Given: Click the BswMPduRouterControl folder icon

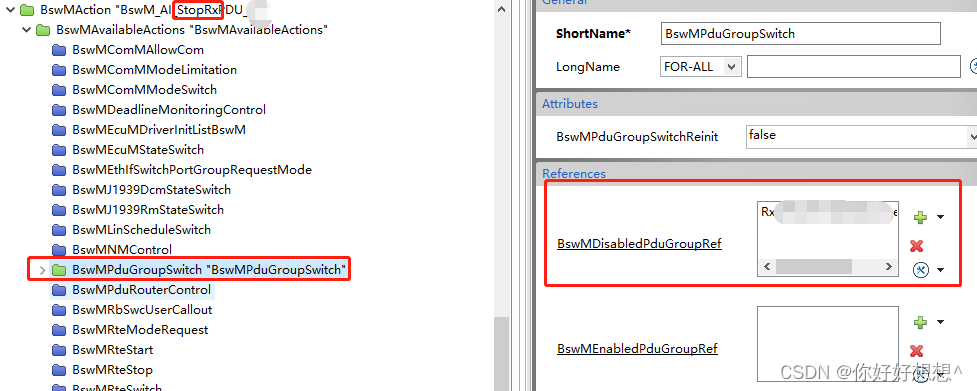Looking at the screenshot, I should [59, 290].
